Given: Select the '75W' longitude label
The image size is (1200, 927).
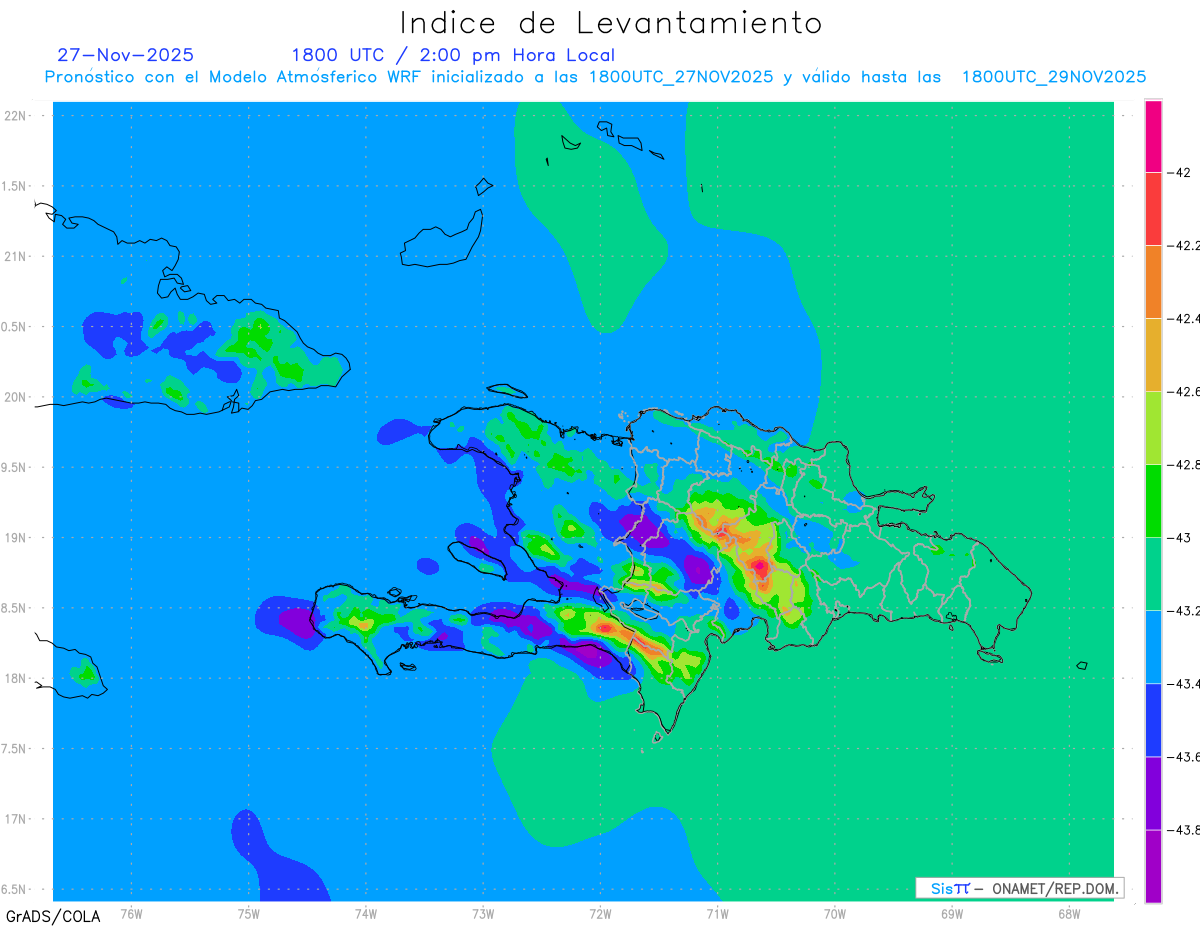Looking at the screenshot, I should 249,913.
